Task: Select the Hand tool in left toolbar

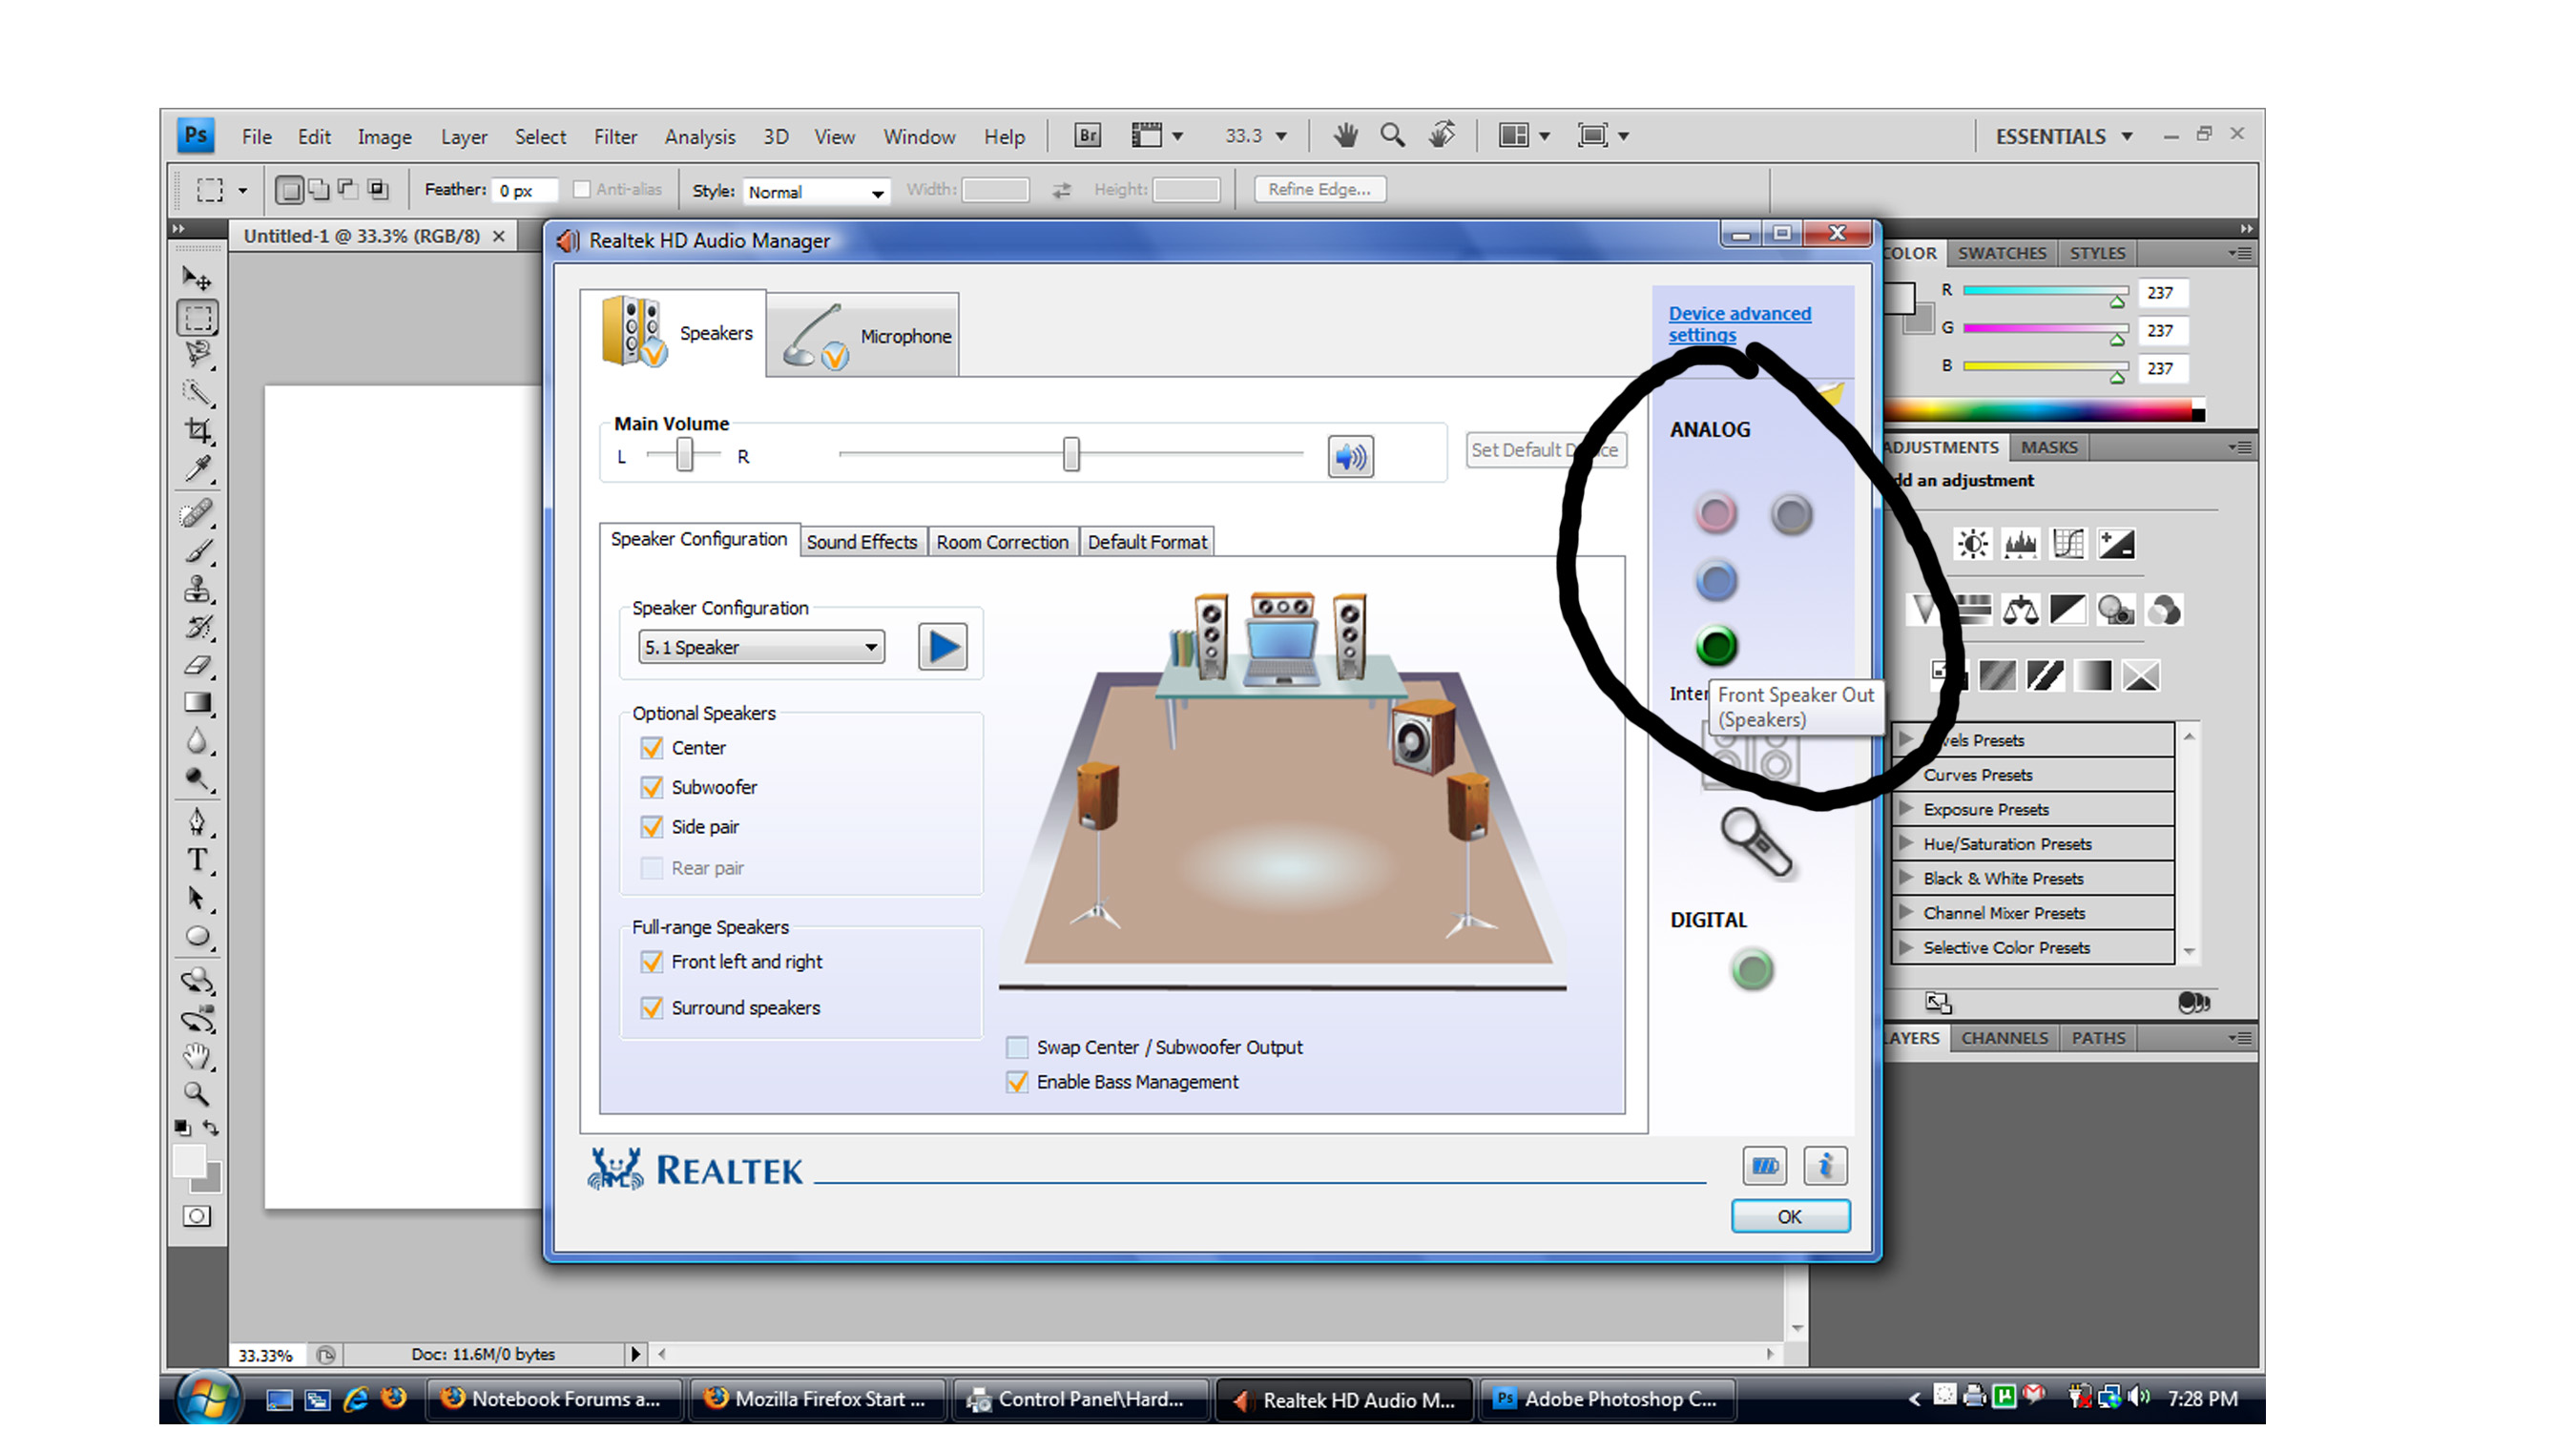Action: coord(197,1056)
